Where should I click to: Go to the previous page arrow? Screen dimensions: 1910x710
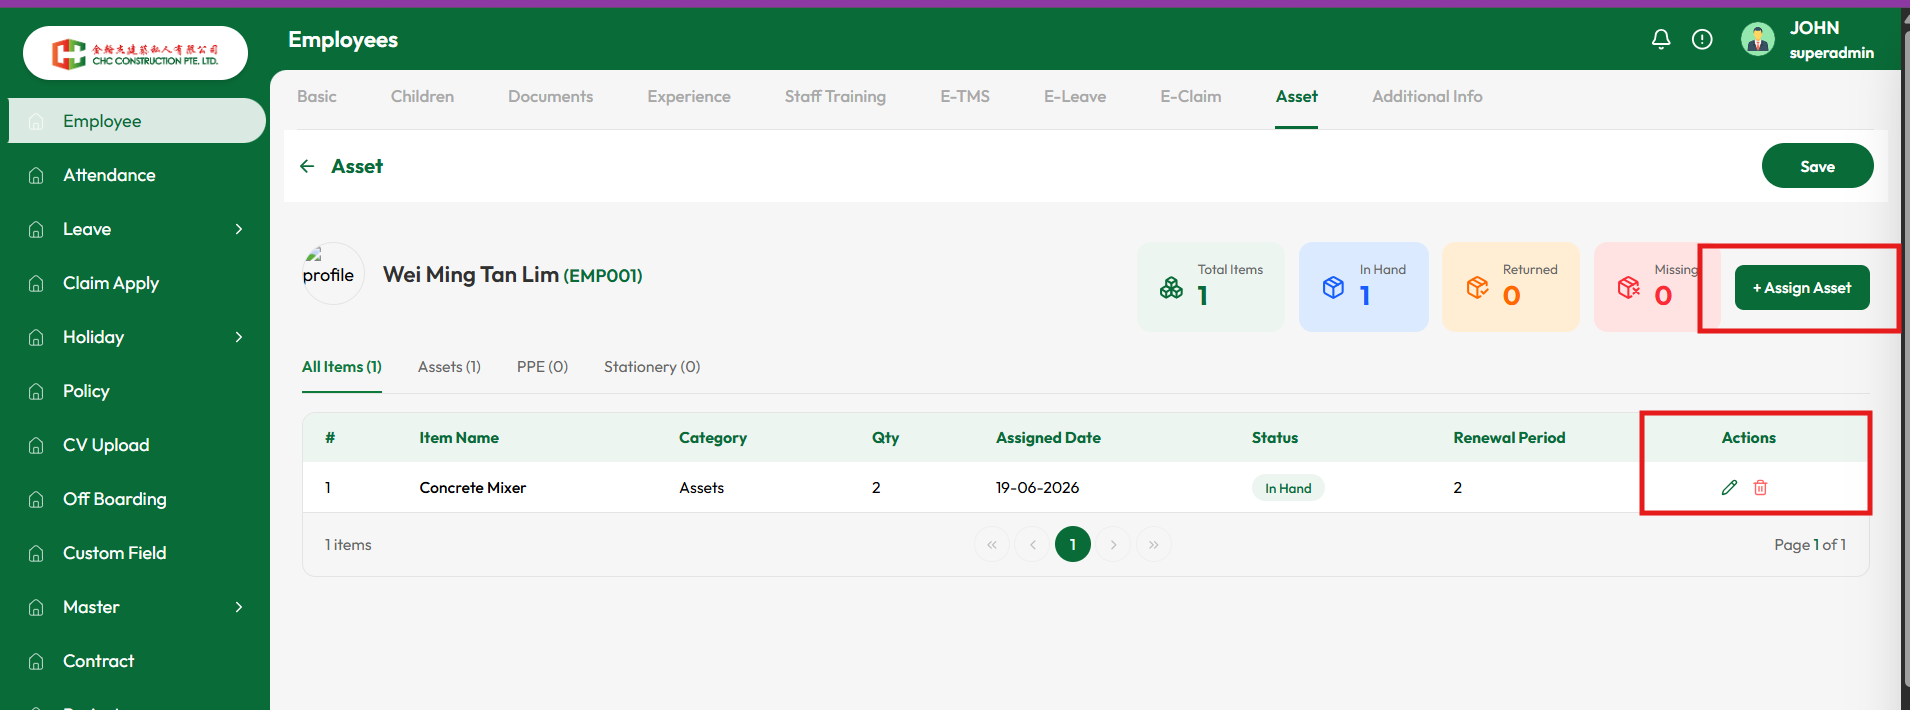[x=1032, y=544]
